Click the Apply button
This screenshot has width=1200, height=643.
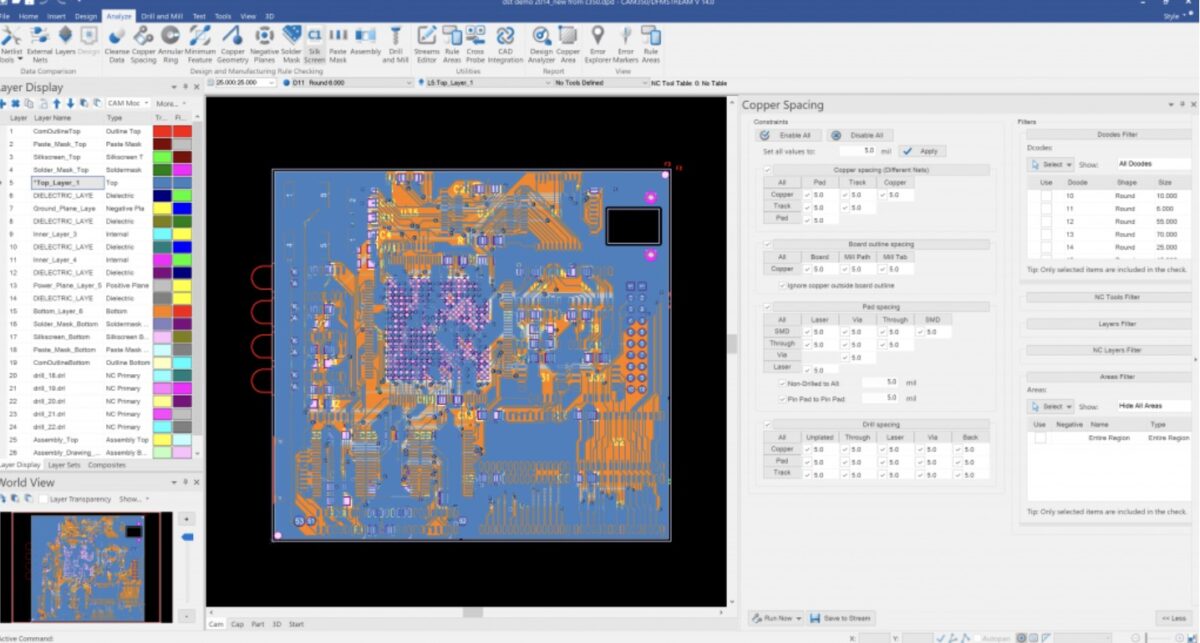(922, 151)
